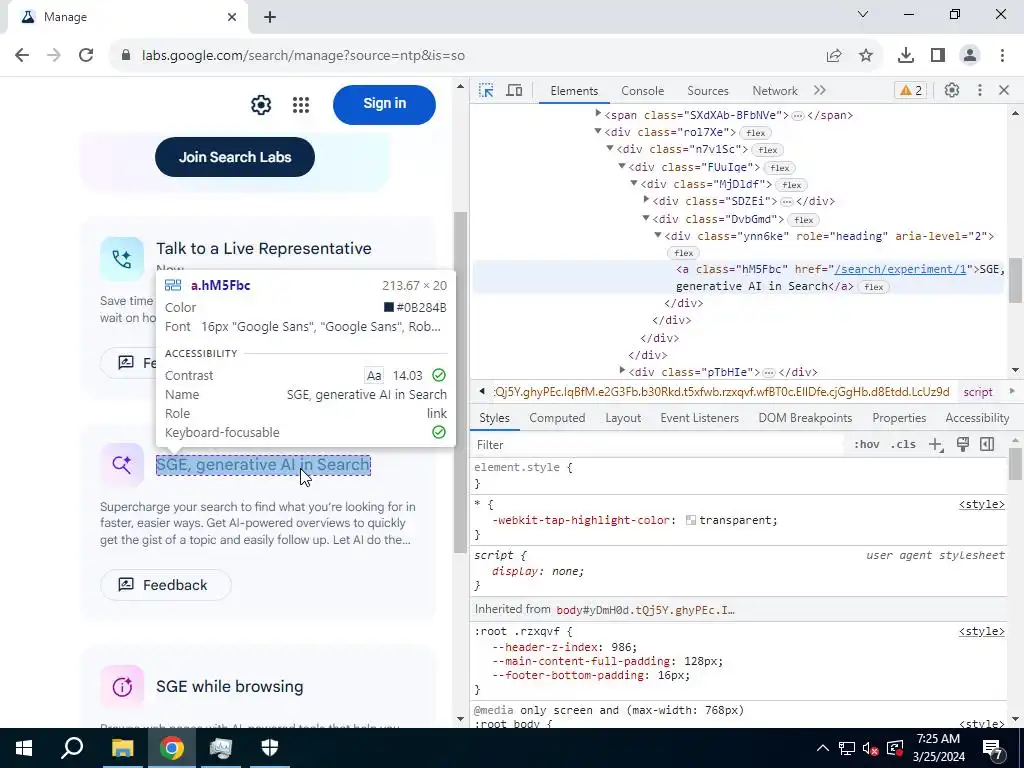Open the Event Listeners tab
The width and height of the screenshot is (1024, 768).
click(699, 418)
